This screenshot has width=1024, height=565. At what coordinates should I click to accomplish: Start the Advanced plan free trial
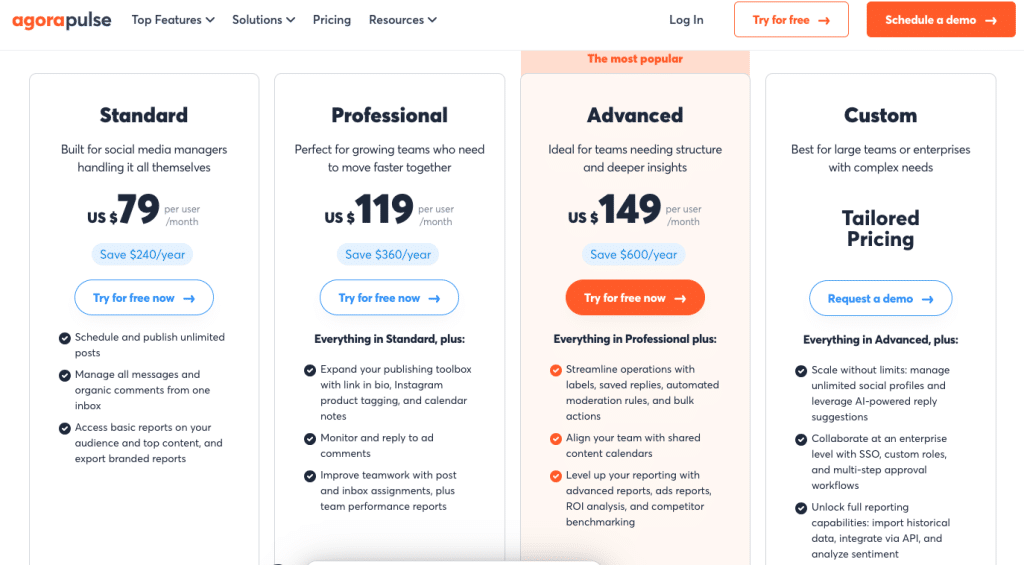(635, 298)
